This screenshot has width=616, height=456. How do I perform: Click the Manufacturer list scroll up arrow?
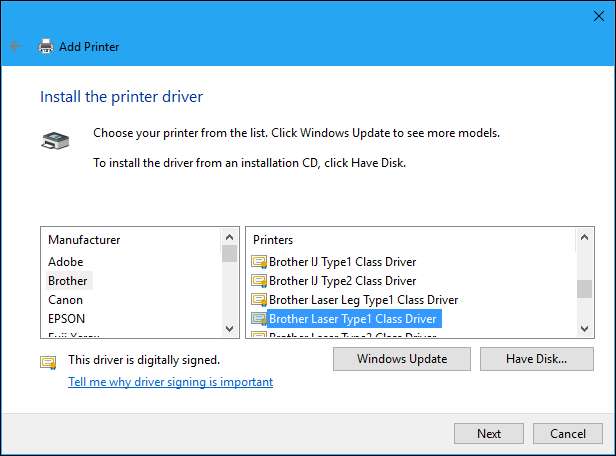230,237
